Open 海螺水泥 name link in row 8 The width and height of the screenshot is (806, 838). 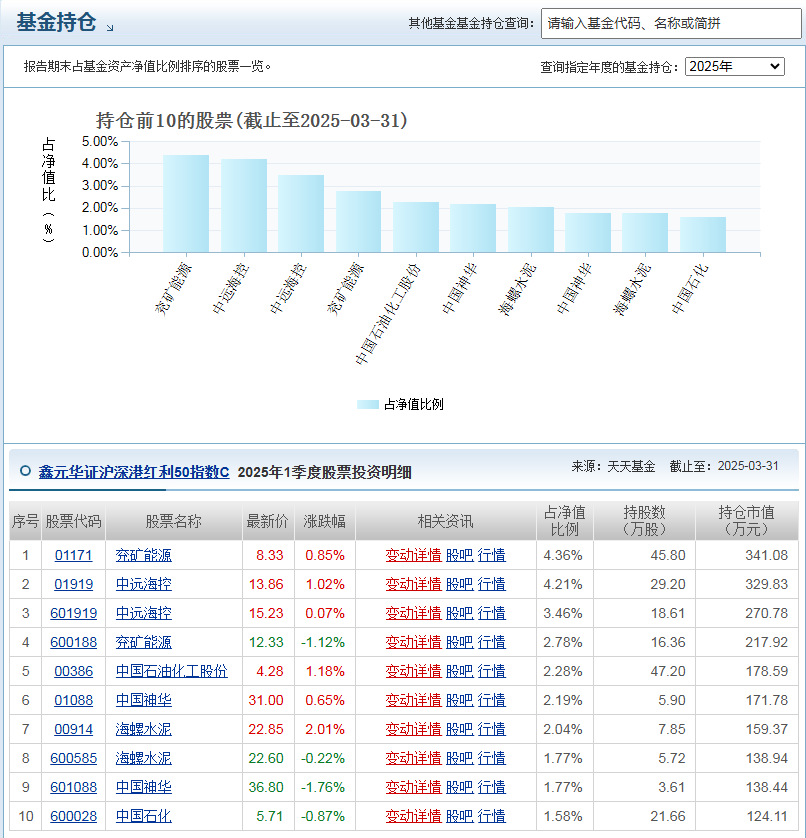(x=144, y=758)
